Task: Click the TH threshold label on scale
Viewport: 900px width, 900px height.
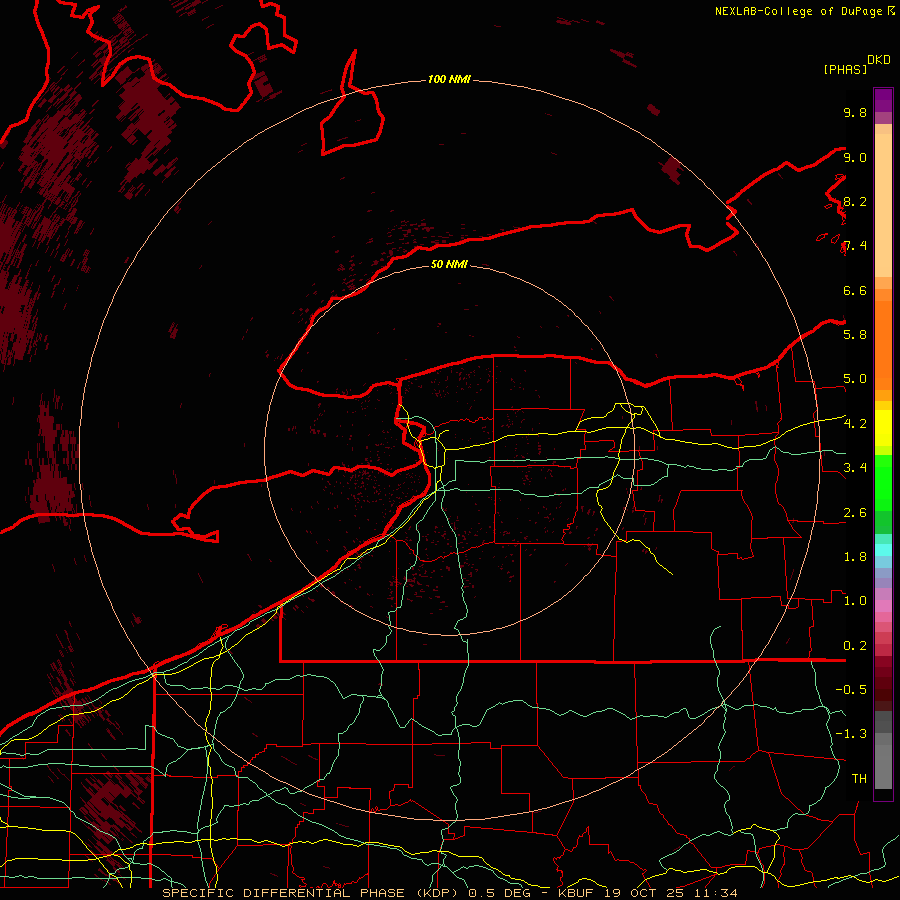Action: tap(858, 778)
